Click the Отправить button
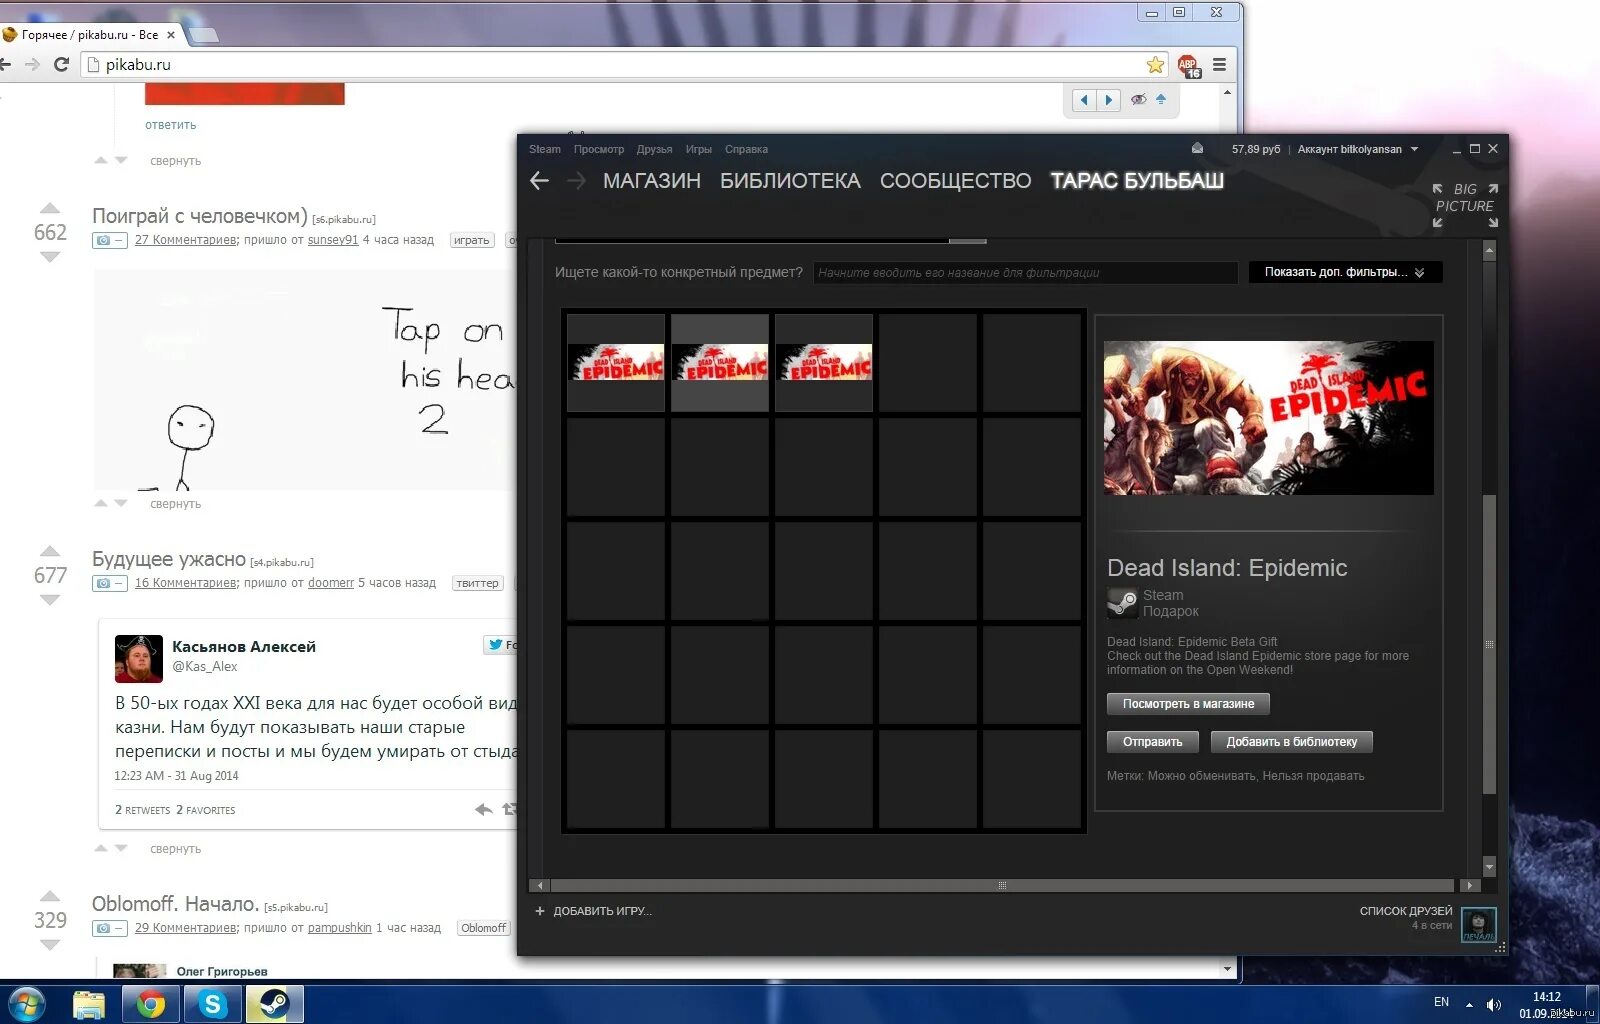 [x=1152, y=742]
